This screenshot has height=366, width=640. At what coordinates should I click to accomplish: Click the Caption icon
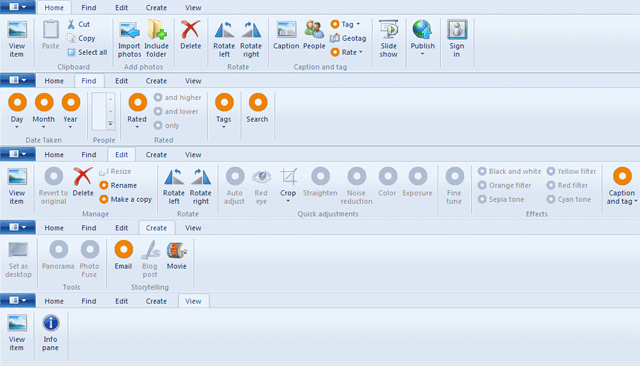(286, 30)
